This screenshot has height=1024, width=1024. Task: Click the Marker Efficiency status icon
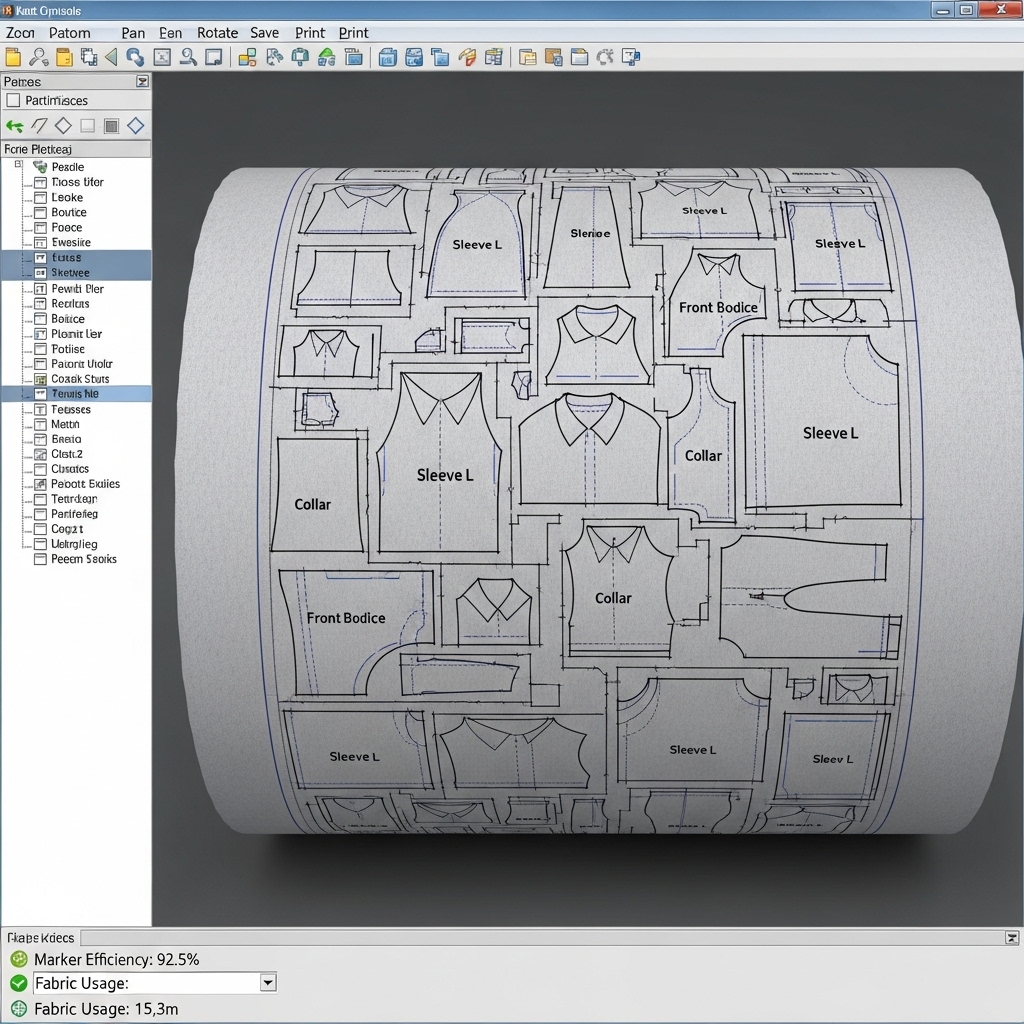tap(18, 959)
